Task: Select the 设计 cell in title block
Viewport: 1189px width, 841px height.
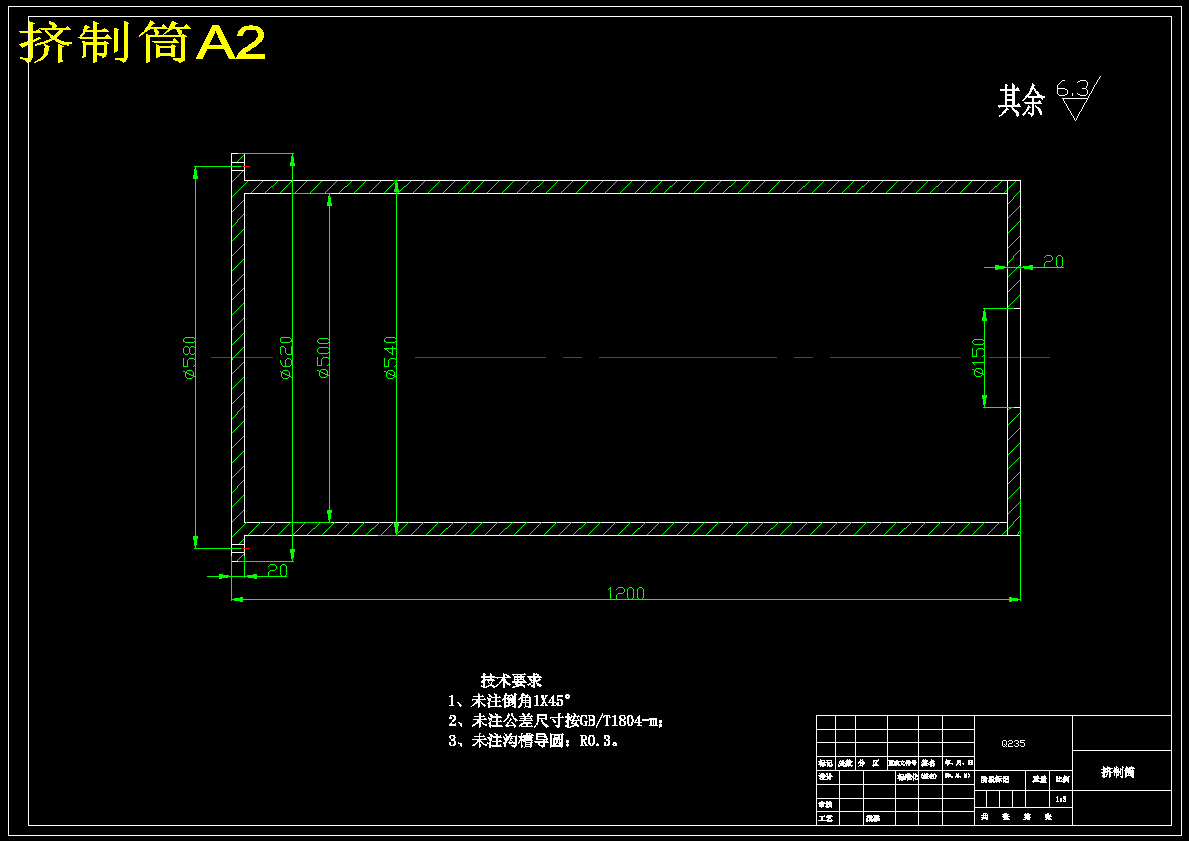Action: point(827,777)
